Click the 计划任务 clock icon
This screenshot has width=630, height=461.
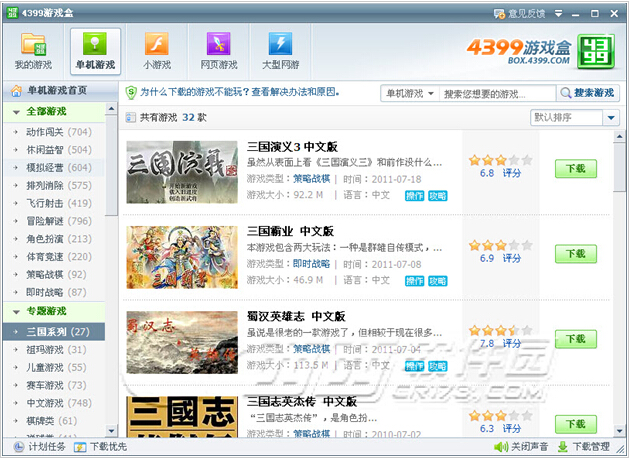(18, 447)
